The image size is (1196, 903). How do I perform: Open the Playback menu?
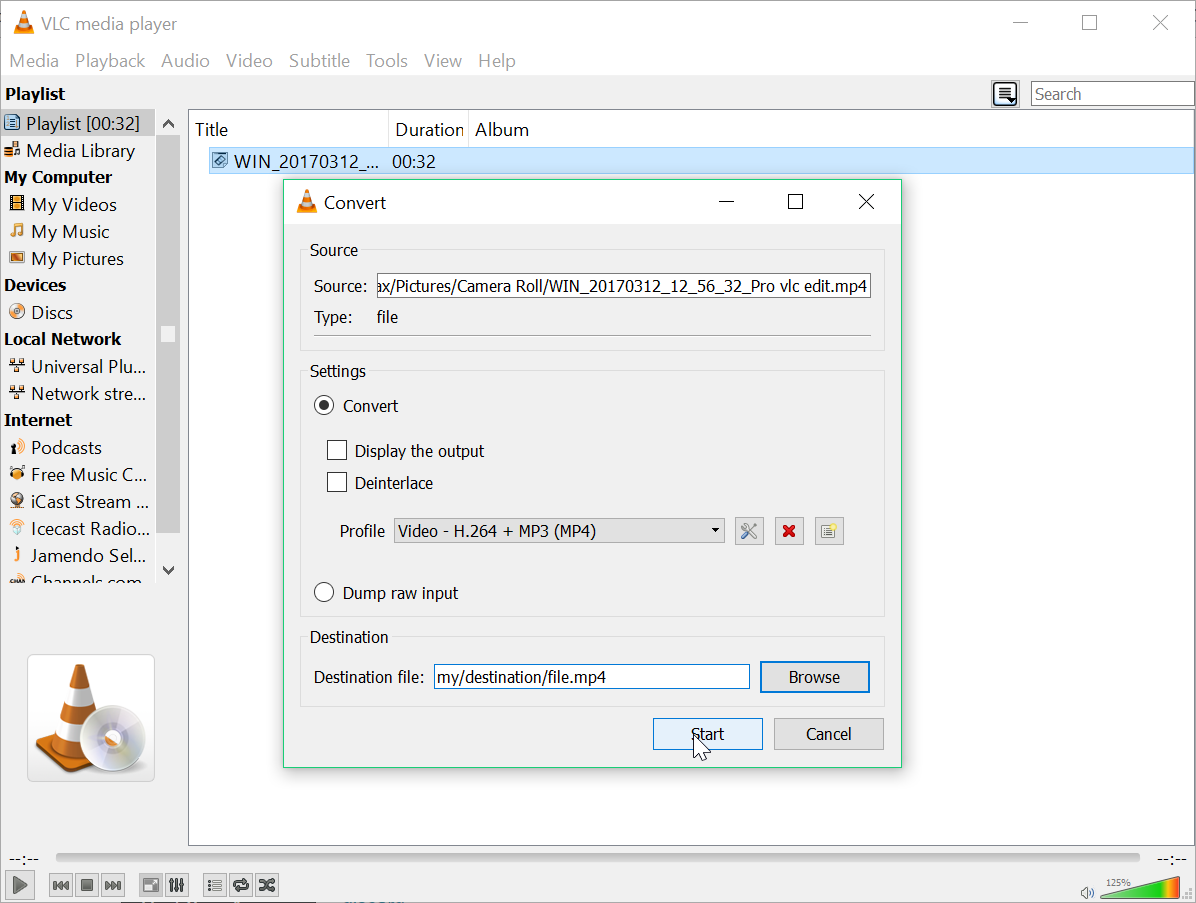(110, 61)
